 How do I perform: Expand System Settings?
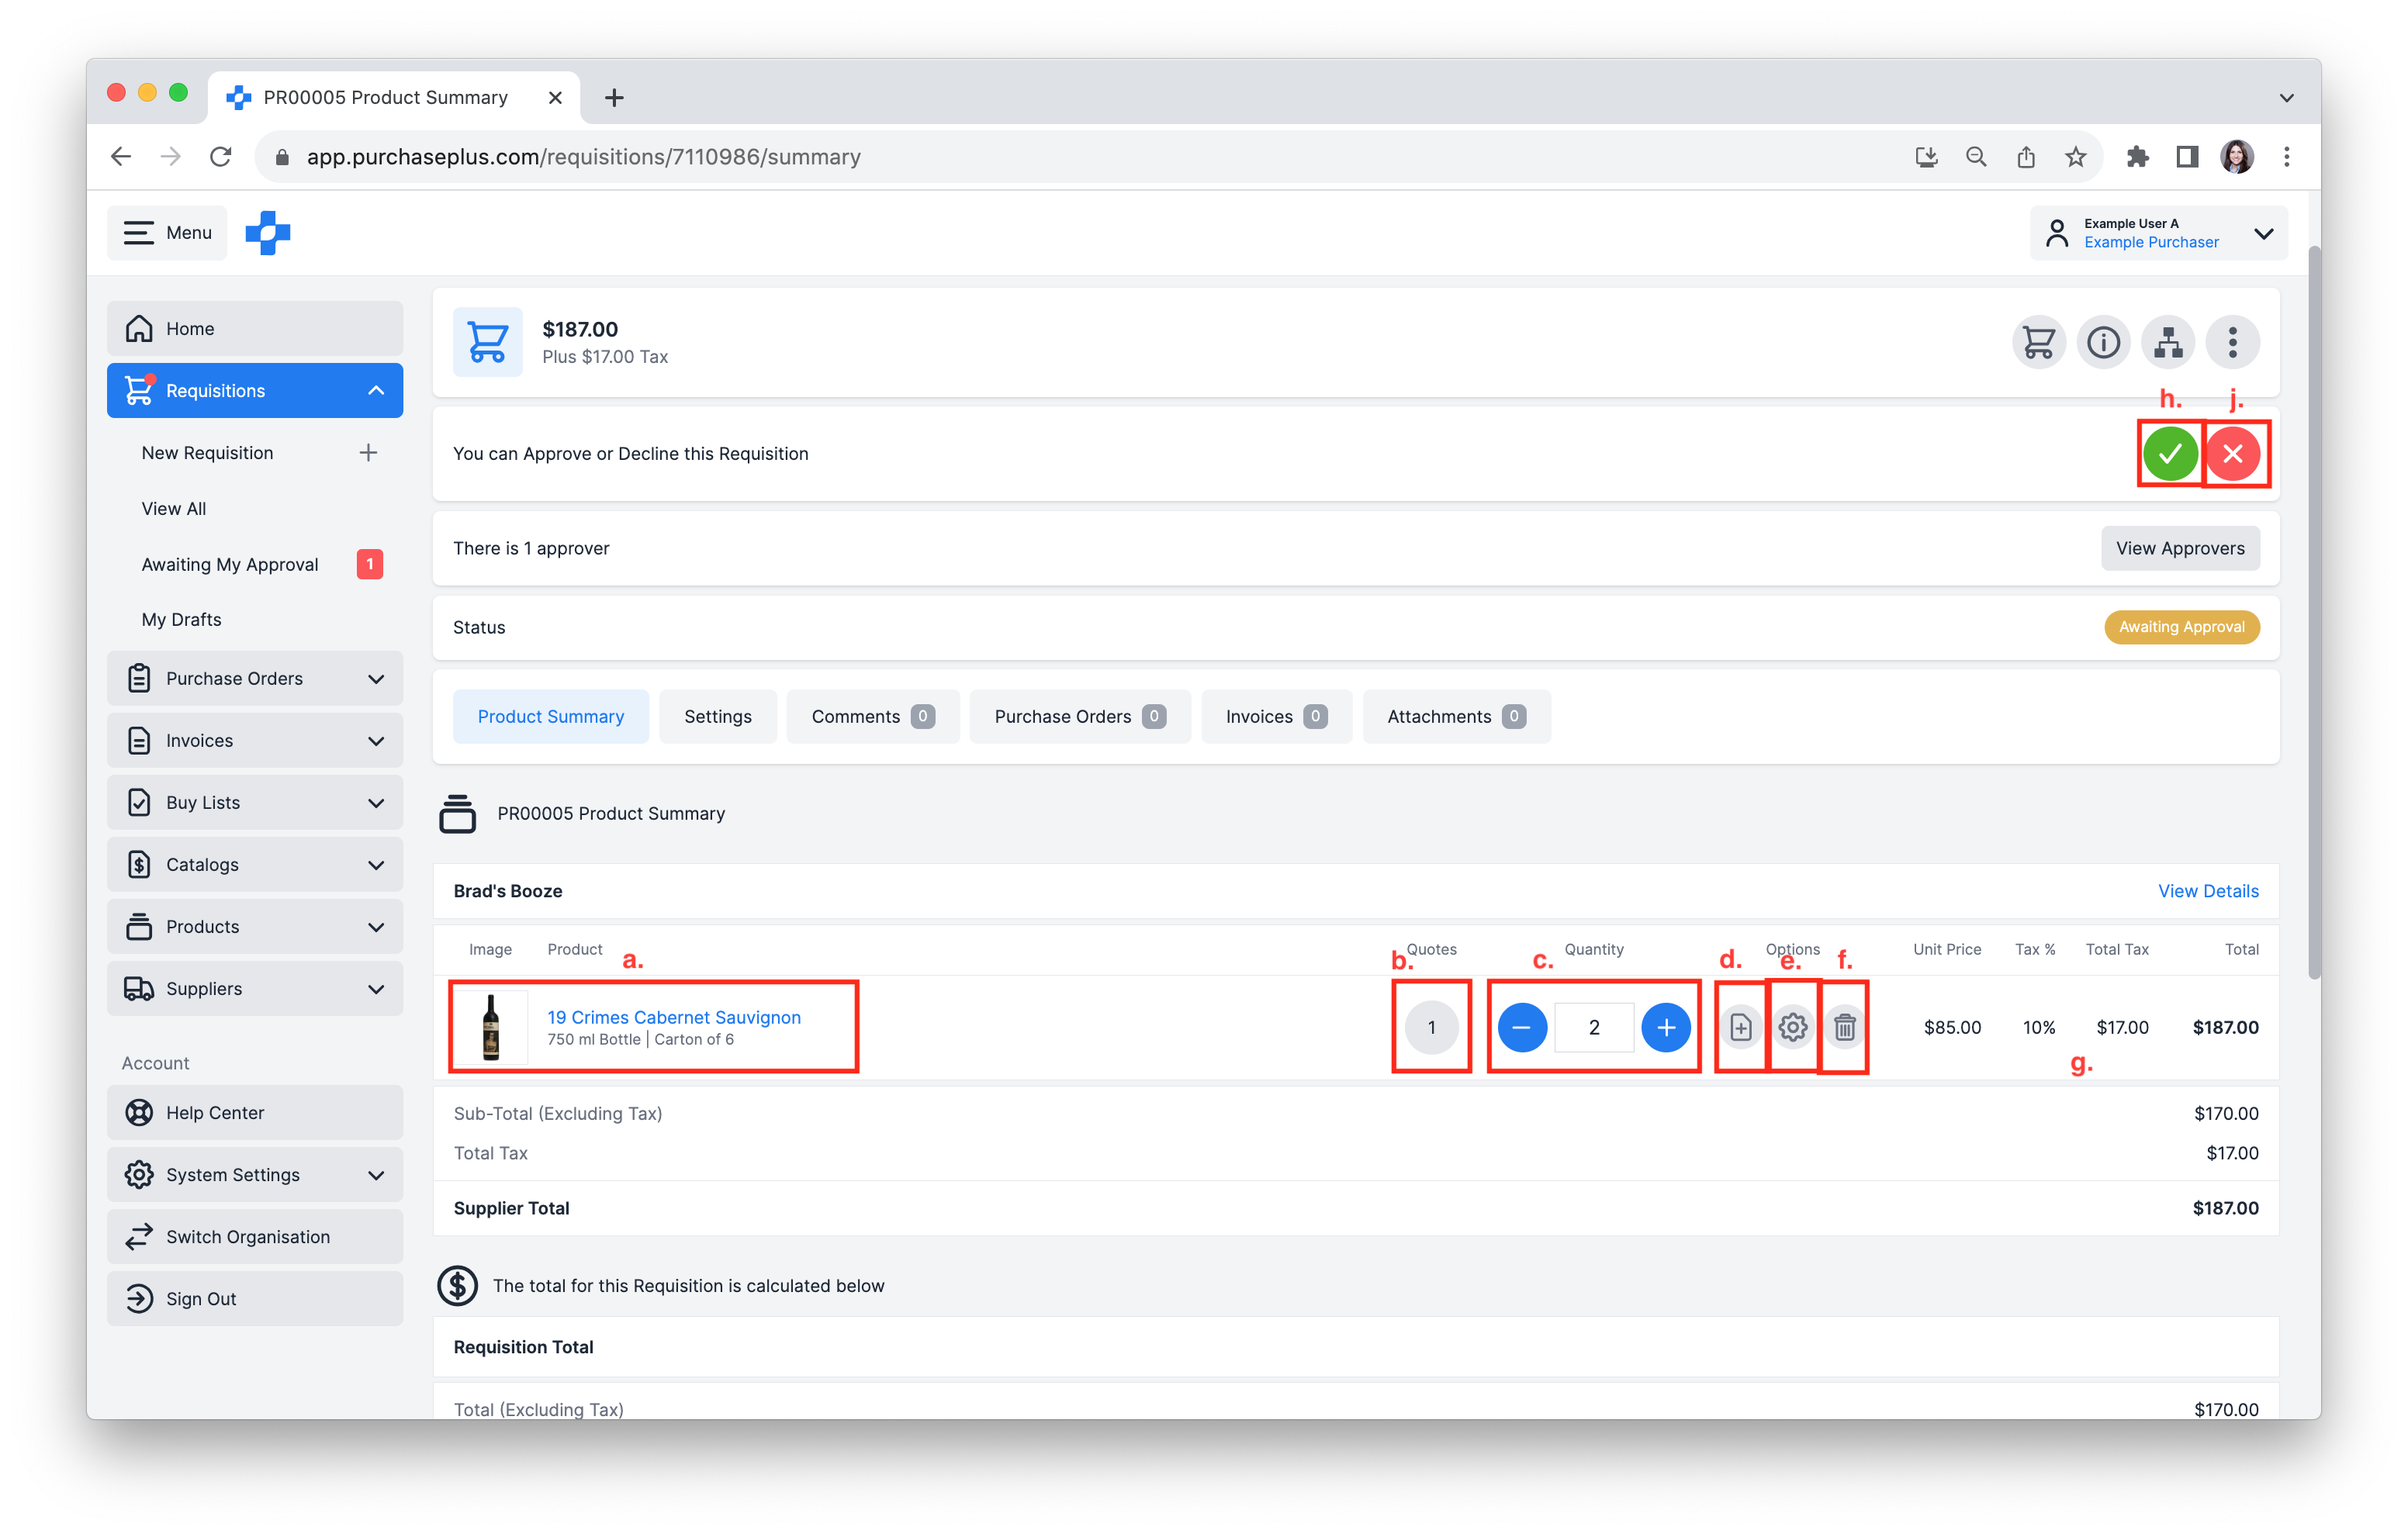pos(255,1175)
